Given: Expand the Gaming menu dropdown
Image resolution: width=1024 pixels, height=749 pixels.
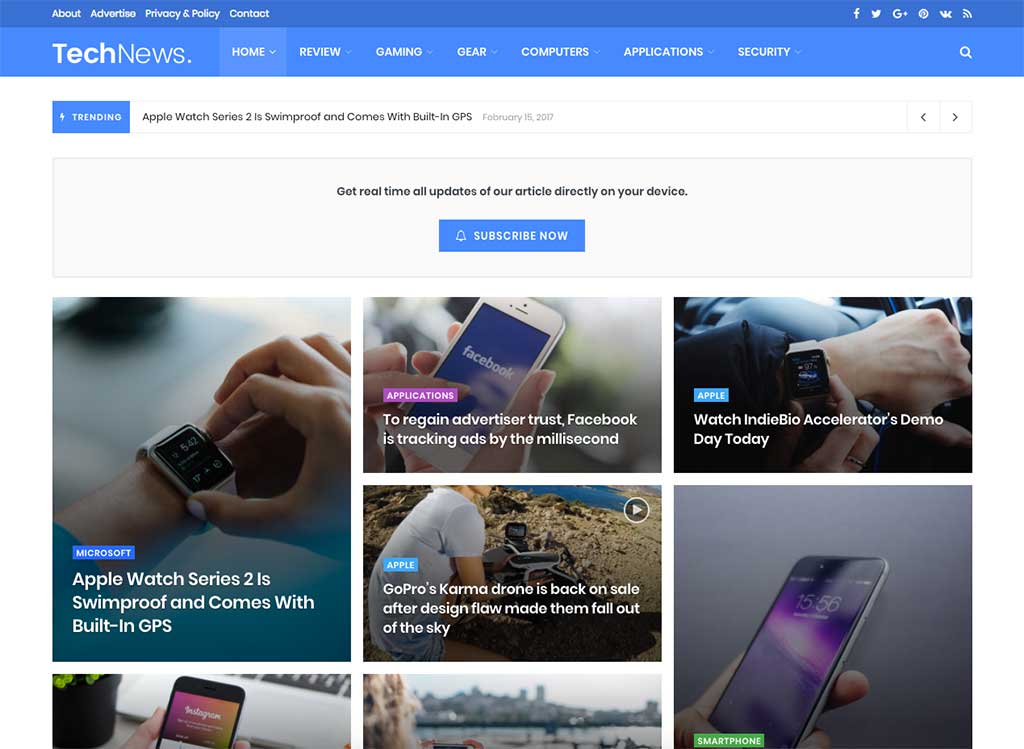Looking at the screenshot, I should click(x=404, y=52).
